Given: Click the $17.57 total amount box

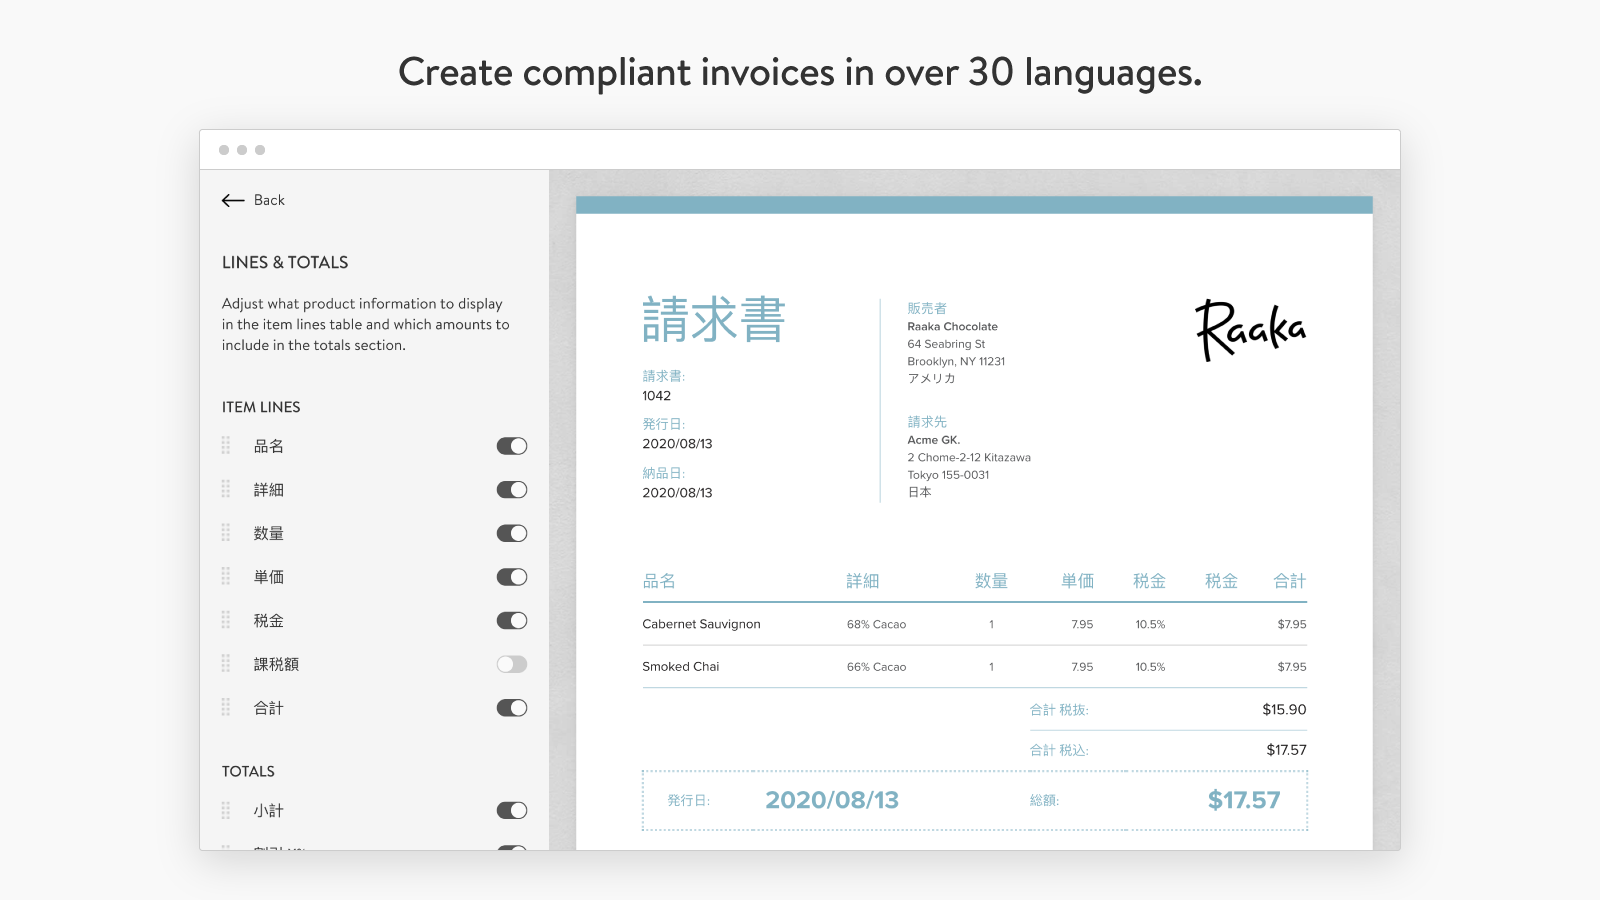Looking at the screenshot, I should (x=1243, y=800).
